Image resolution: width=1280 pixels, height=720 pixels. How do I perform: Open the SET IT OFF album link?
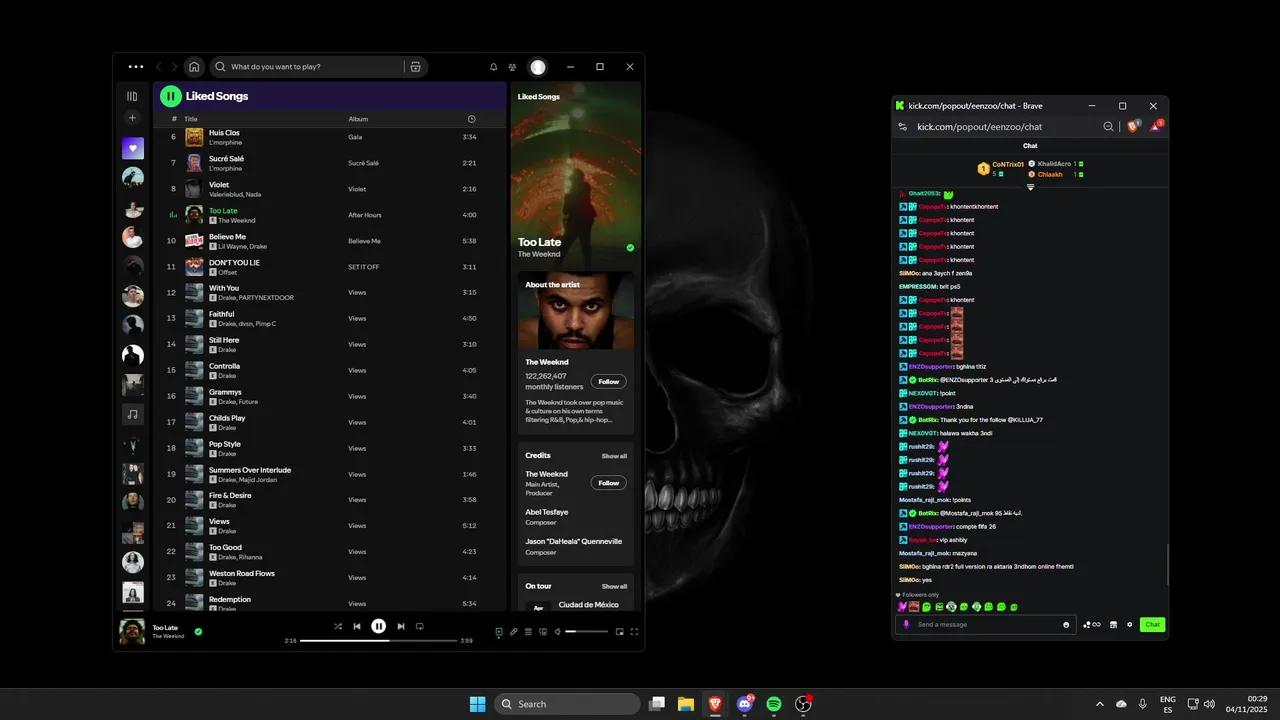tap(364, 267)
